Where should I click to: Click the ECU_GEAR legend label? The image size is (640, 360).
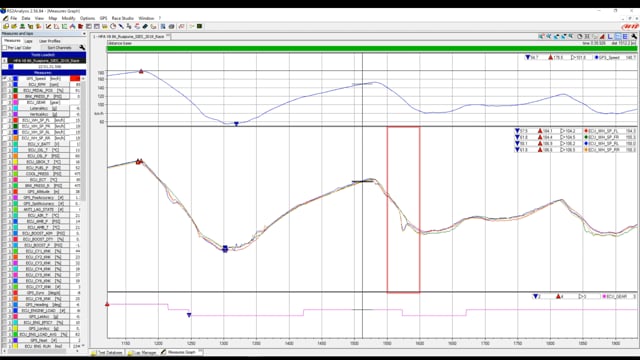pos(616,296)
